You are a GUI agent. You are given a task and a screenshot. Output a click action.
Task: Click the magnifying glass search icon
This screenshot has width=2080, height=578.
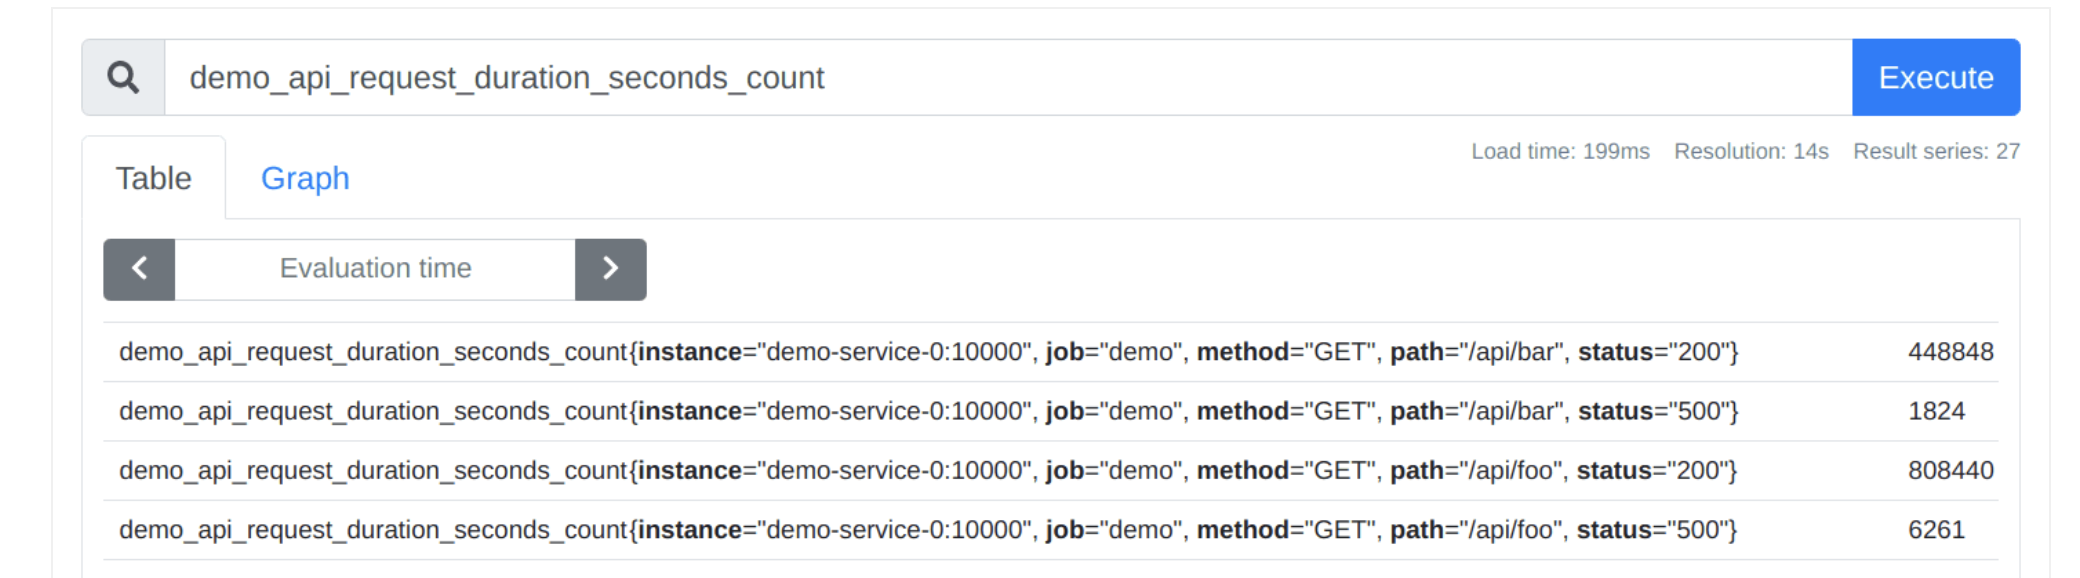tap(123, 77)
